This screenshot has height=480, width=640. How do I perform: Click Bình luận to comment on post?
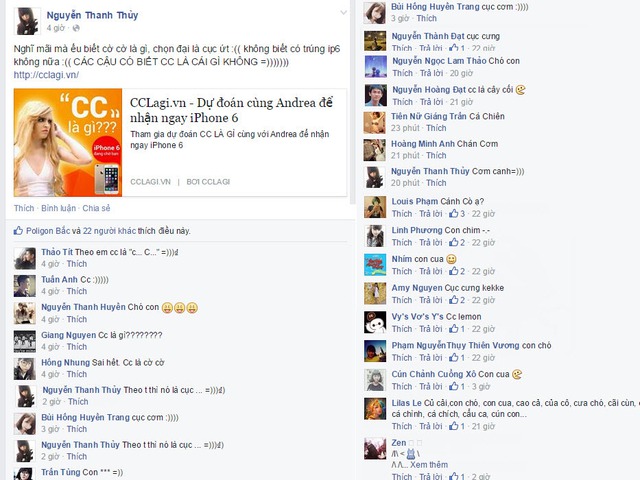58,208
